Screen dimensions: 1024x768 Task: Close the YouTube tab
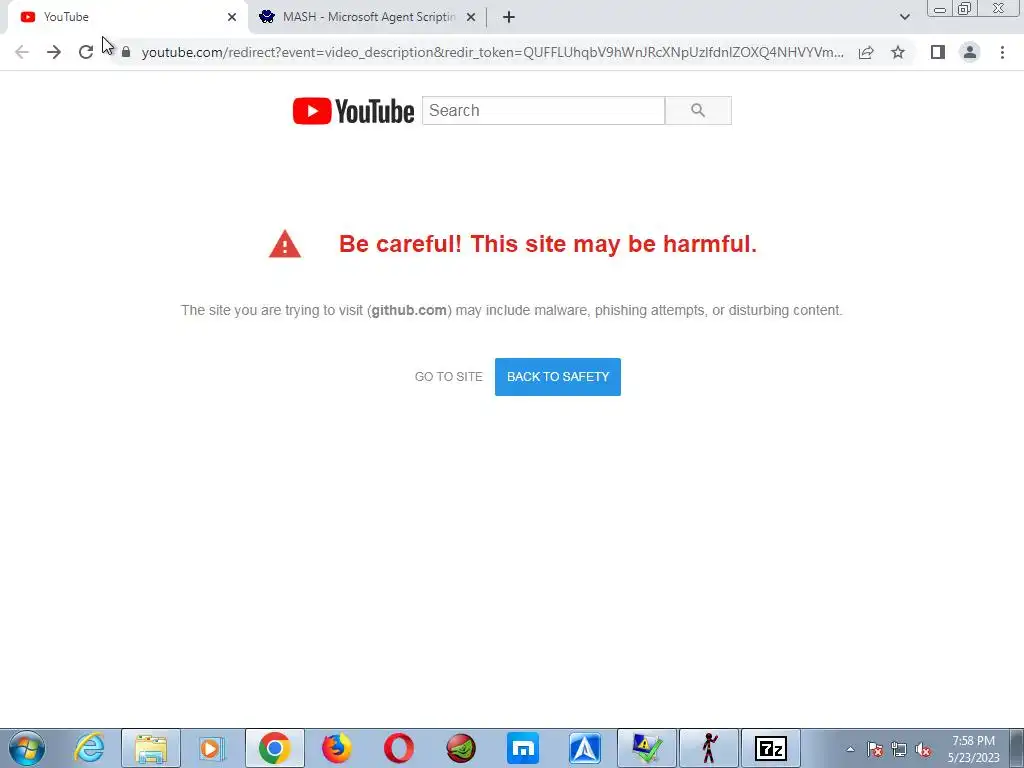(x=232, y=17)
